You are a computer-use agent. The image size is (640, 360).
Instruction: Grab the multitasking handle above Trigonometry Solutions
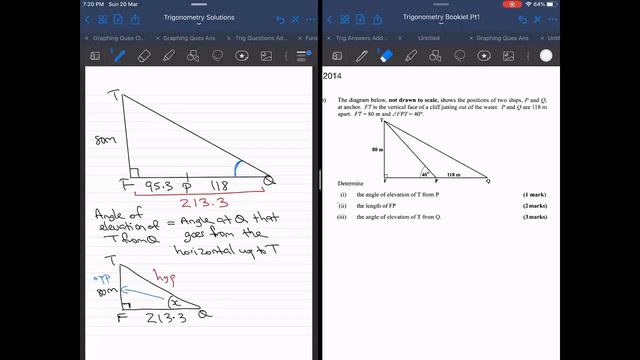click(x=199, y=4)
